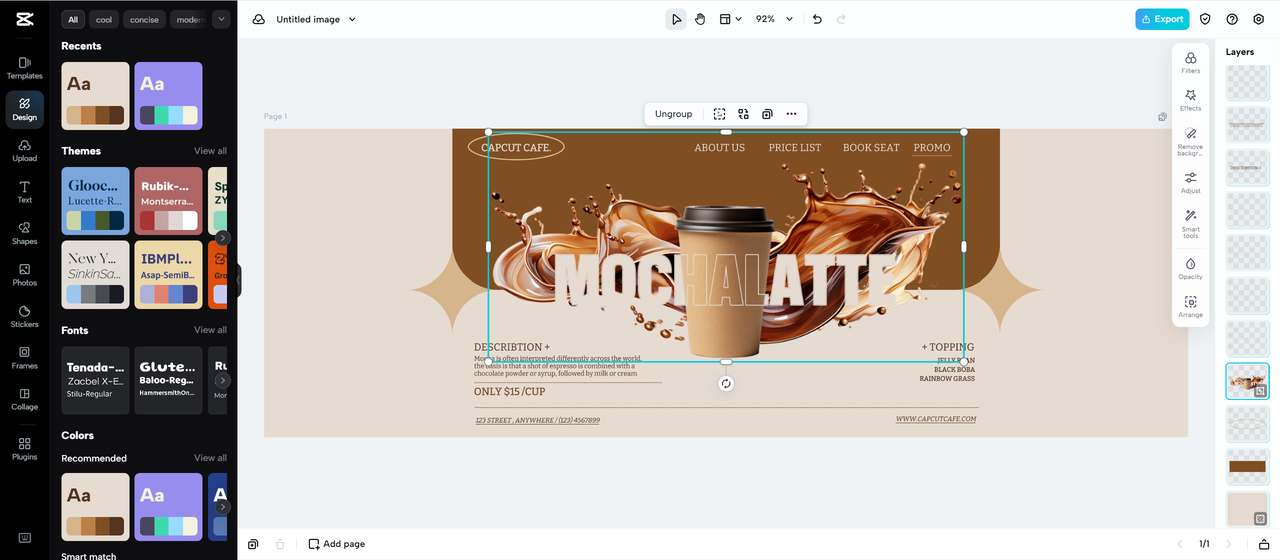Activate the Select pointer tool

coord(676,19)
